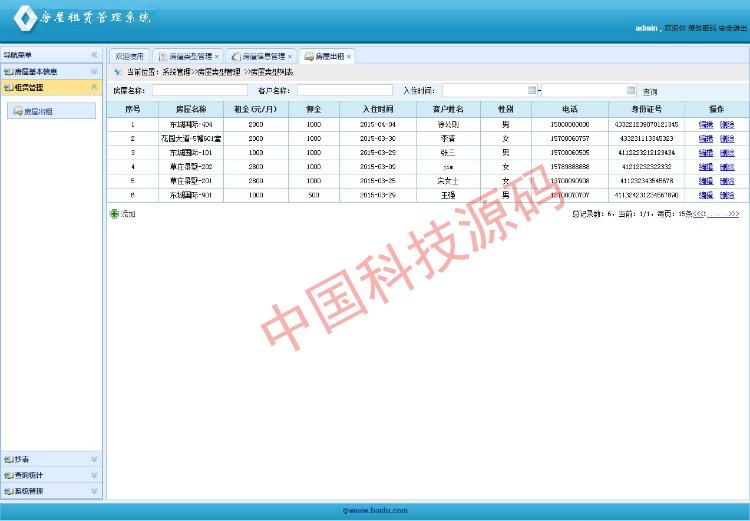Collapse the 租赁管理 accordion chevron
Viewport: 750px width, 521px height.
(x=94, y=87)
